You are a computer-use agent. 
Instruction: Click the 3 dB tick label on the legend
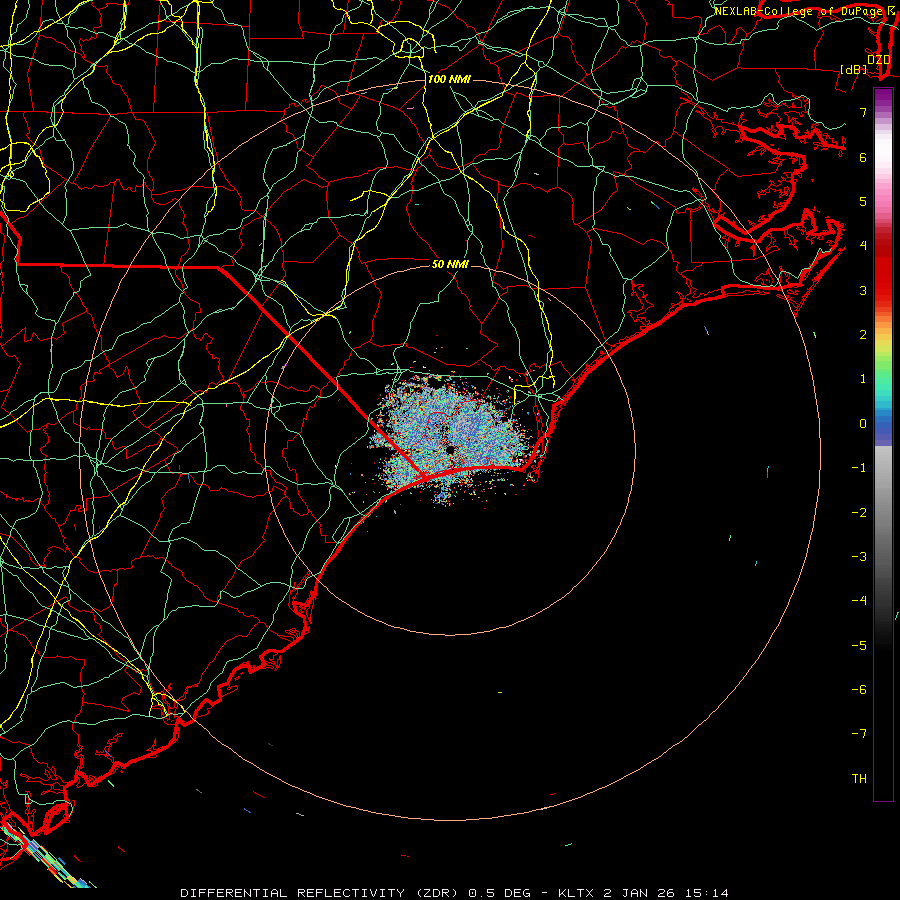click(863, 290)
